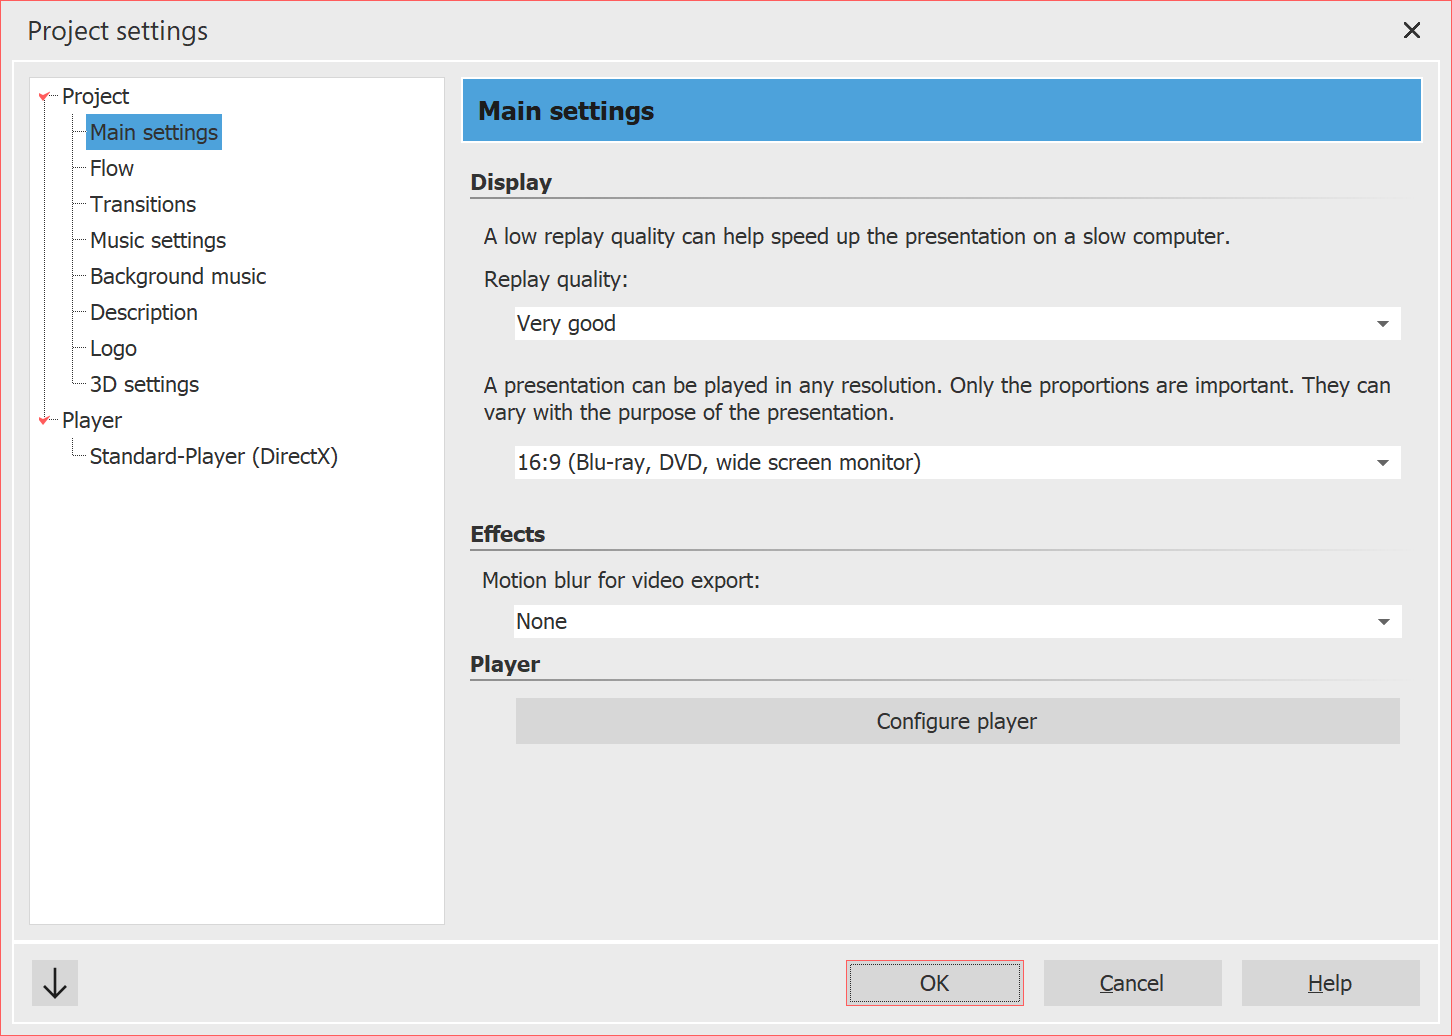Open the Help documentation
The width and height of the screenshot is (1452, 1036).
click(x=1330, y=983)
